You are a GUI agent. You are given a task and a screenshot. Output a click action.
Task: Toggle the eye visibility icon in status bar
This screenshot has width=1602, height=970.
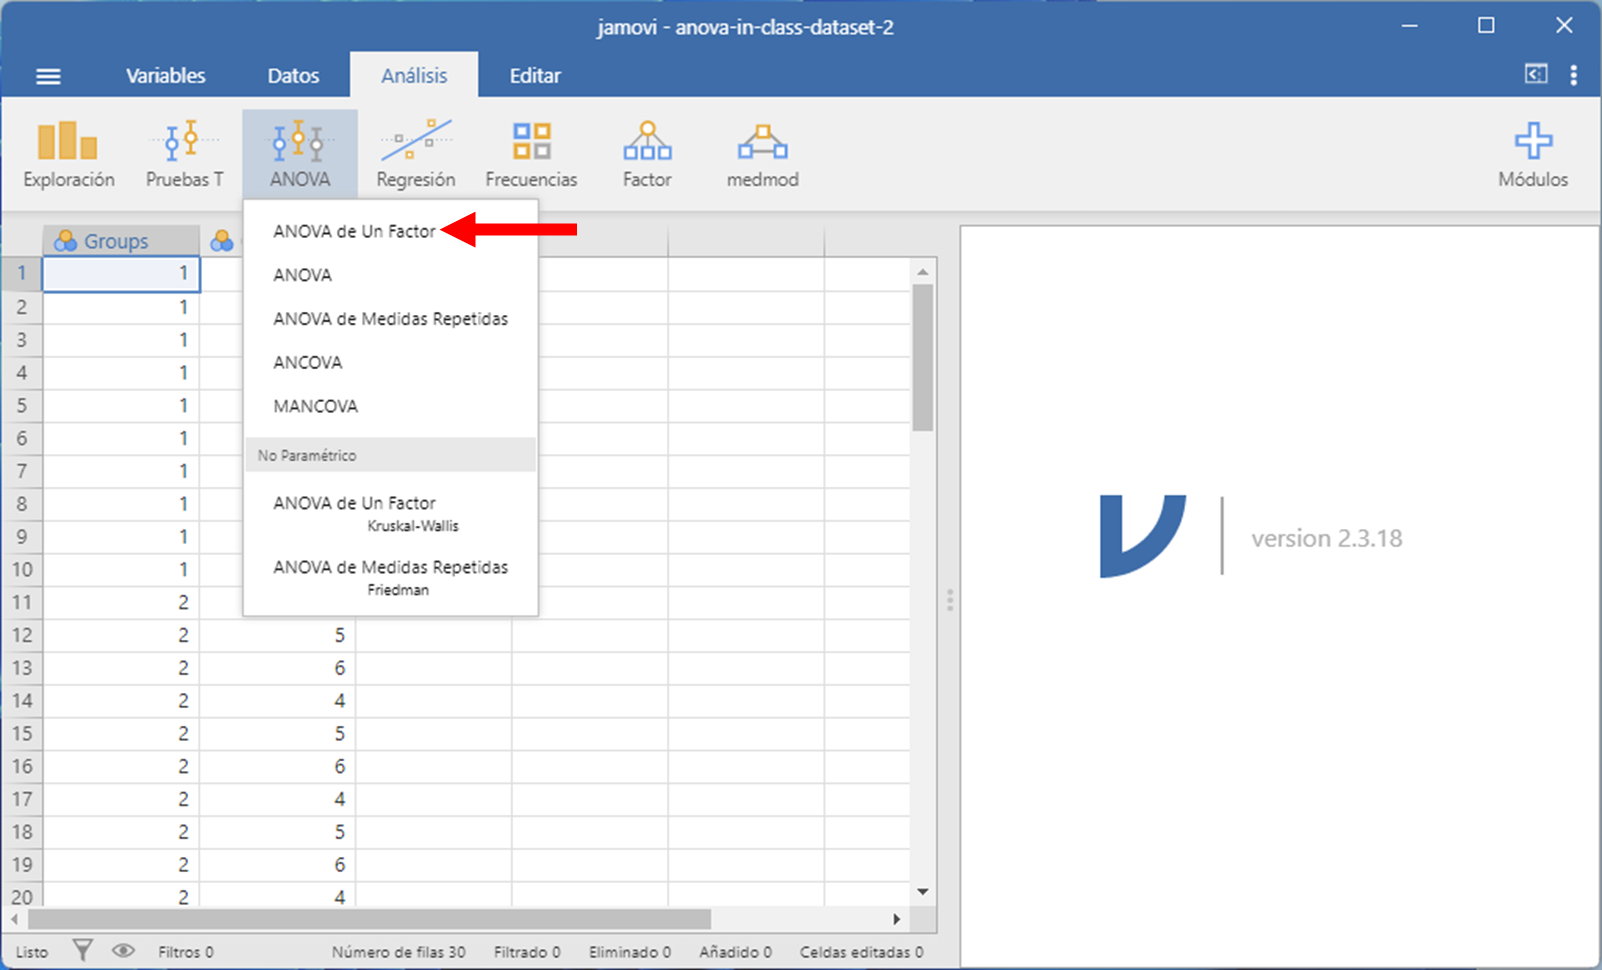coord(123,951)
